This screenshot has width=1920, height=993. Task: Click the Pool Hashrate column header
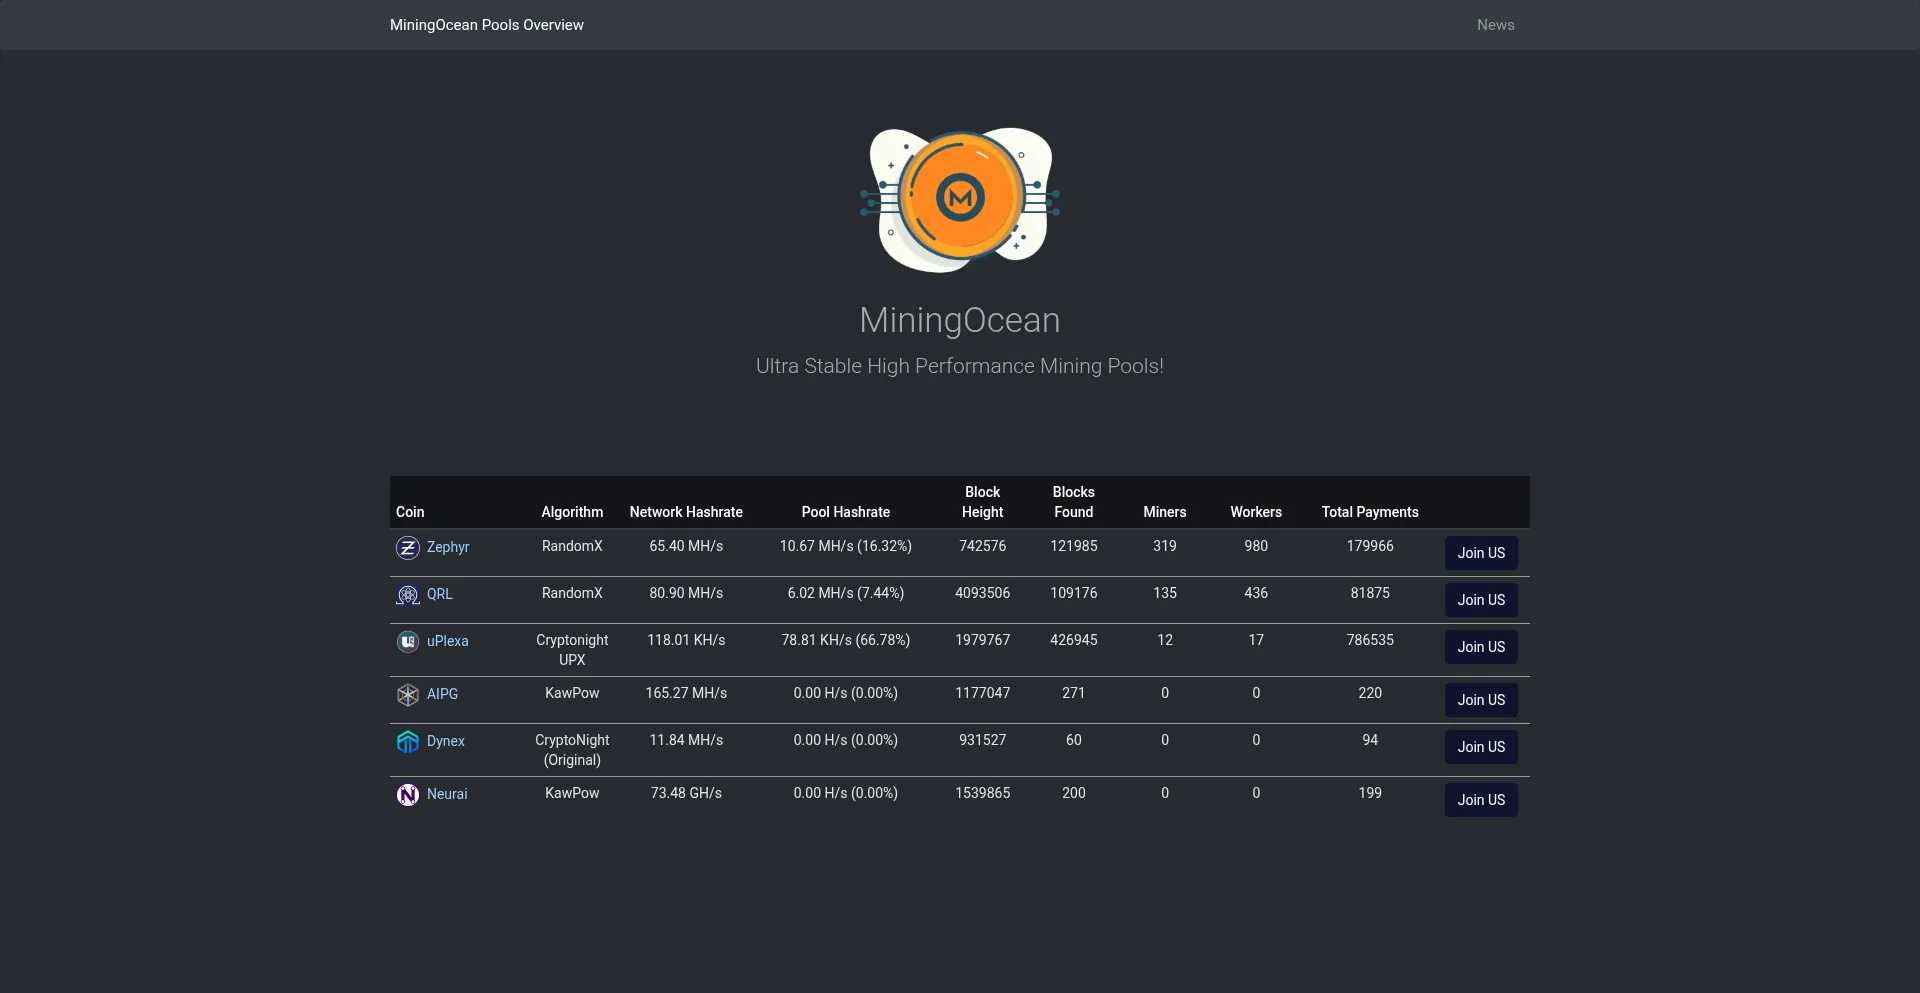click(846, 512)
